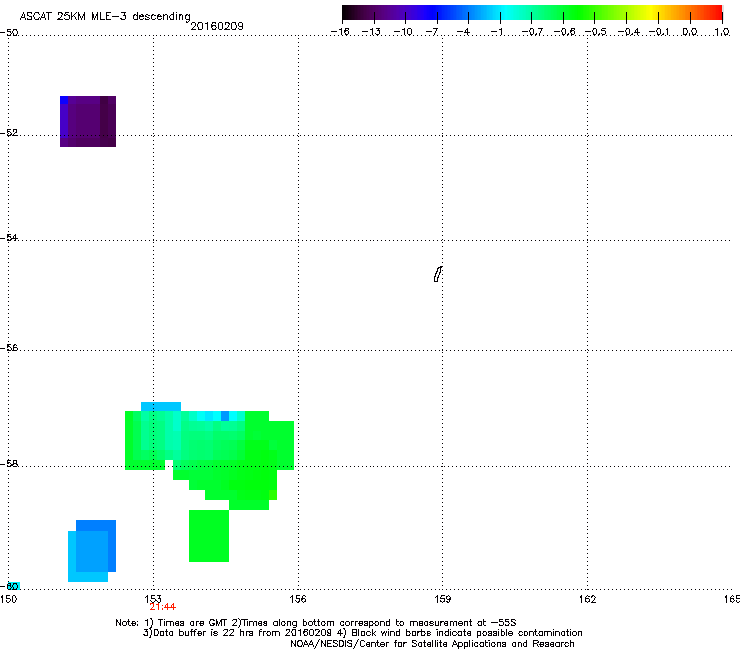This screenshot has width=740, height=650.
Task: Click the -0.6 colorbar label
Action: [x=564, y=32]
